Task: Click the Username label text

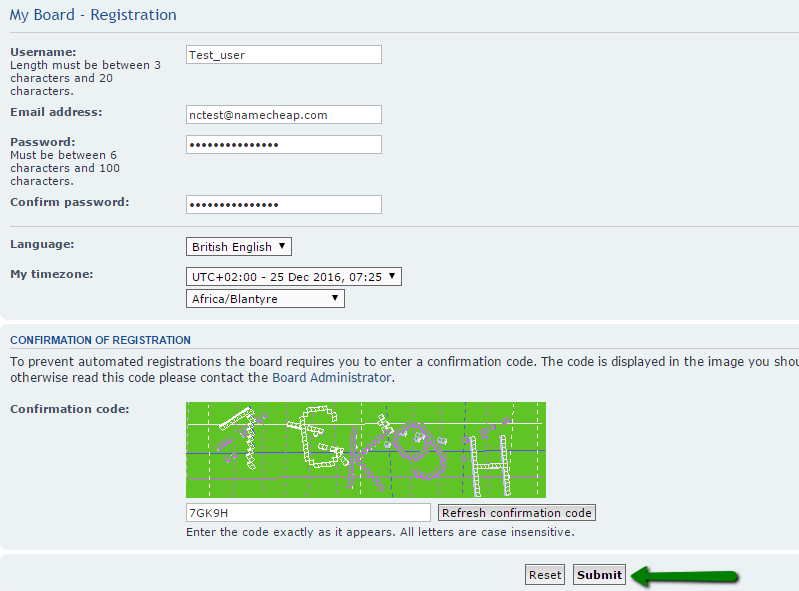Action: point(43,52)
